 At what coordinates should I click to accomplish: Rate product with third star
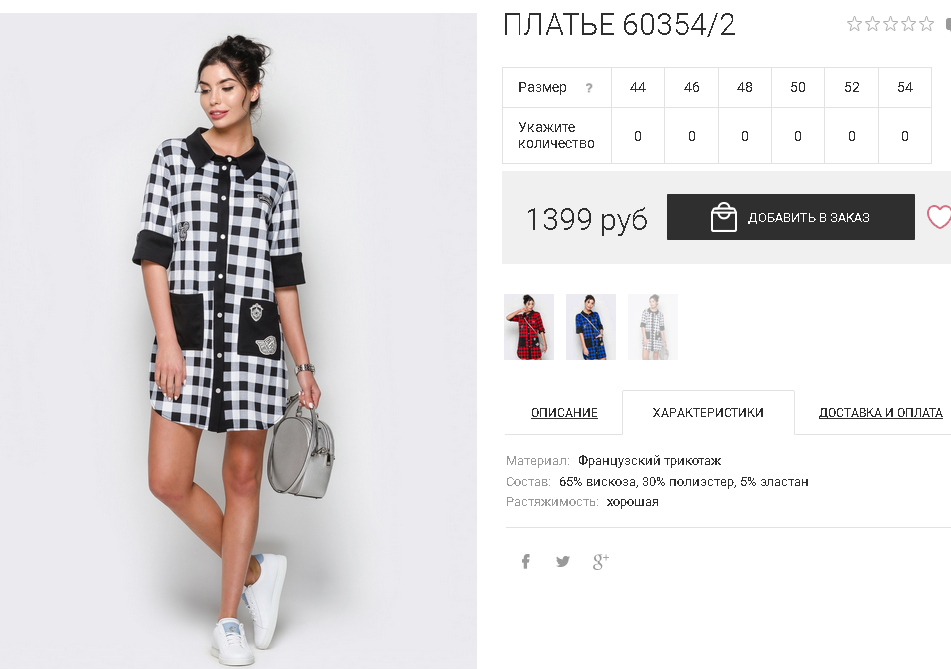coord(890,24)
